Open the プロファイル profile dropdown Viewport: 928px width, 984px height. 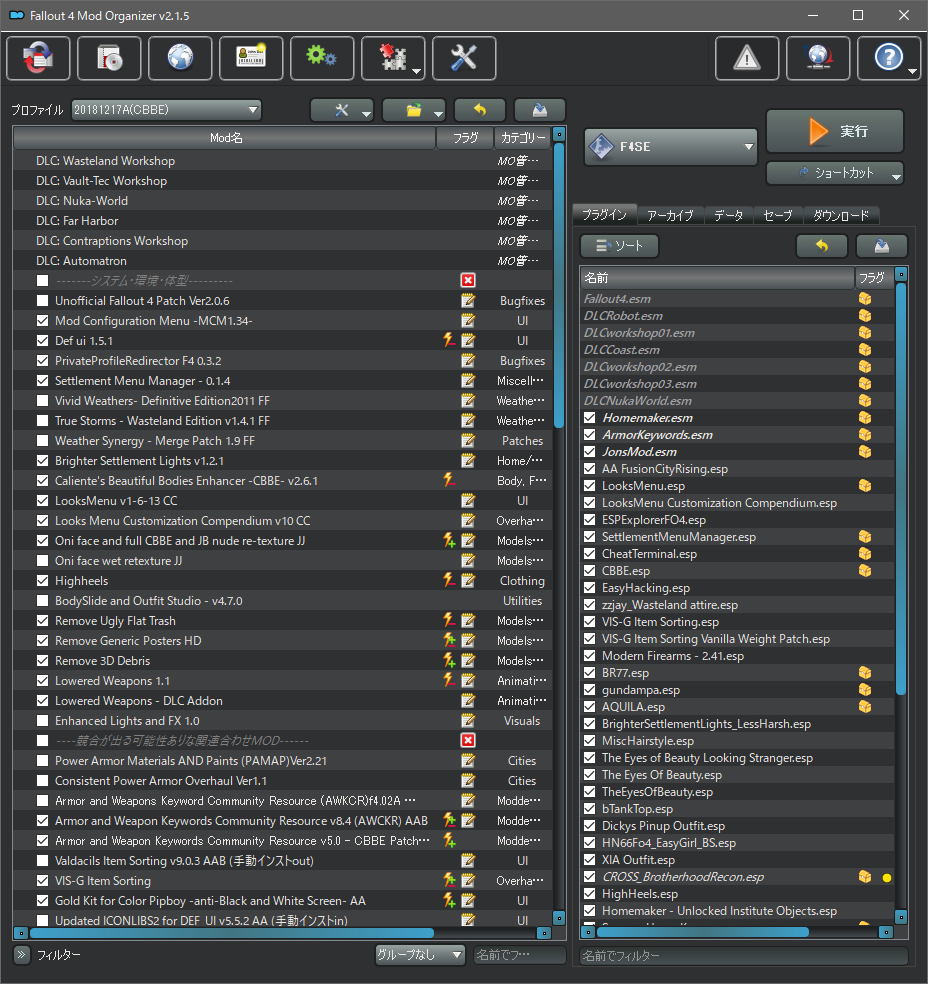tap(166, 110)
